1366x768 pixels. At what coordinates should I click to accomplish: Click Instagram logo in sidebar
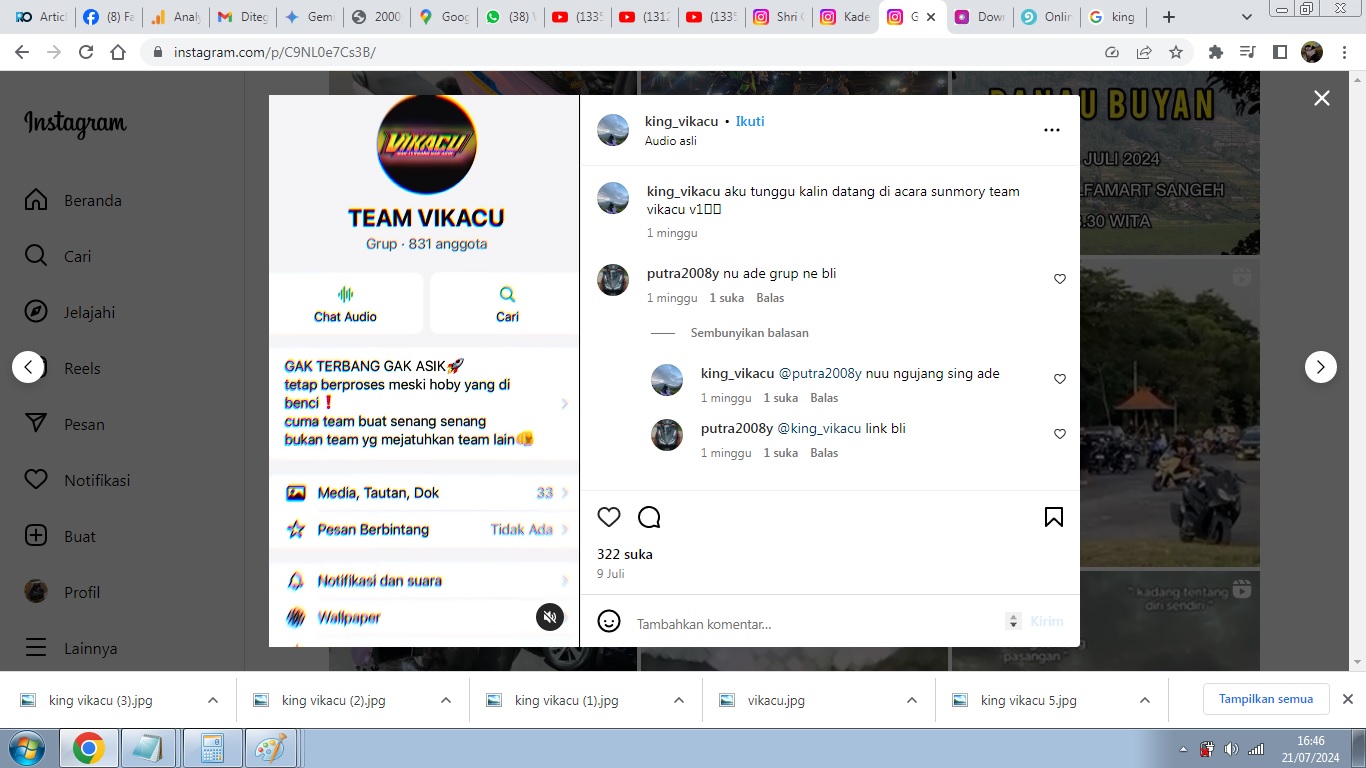point(75,124)
